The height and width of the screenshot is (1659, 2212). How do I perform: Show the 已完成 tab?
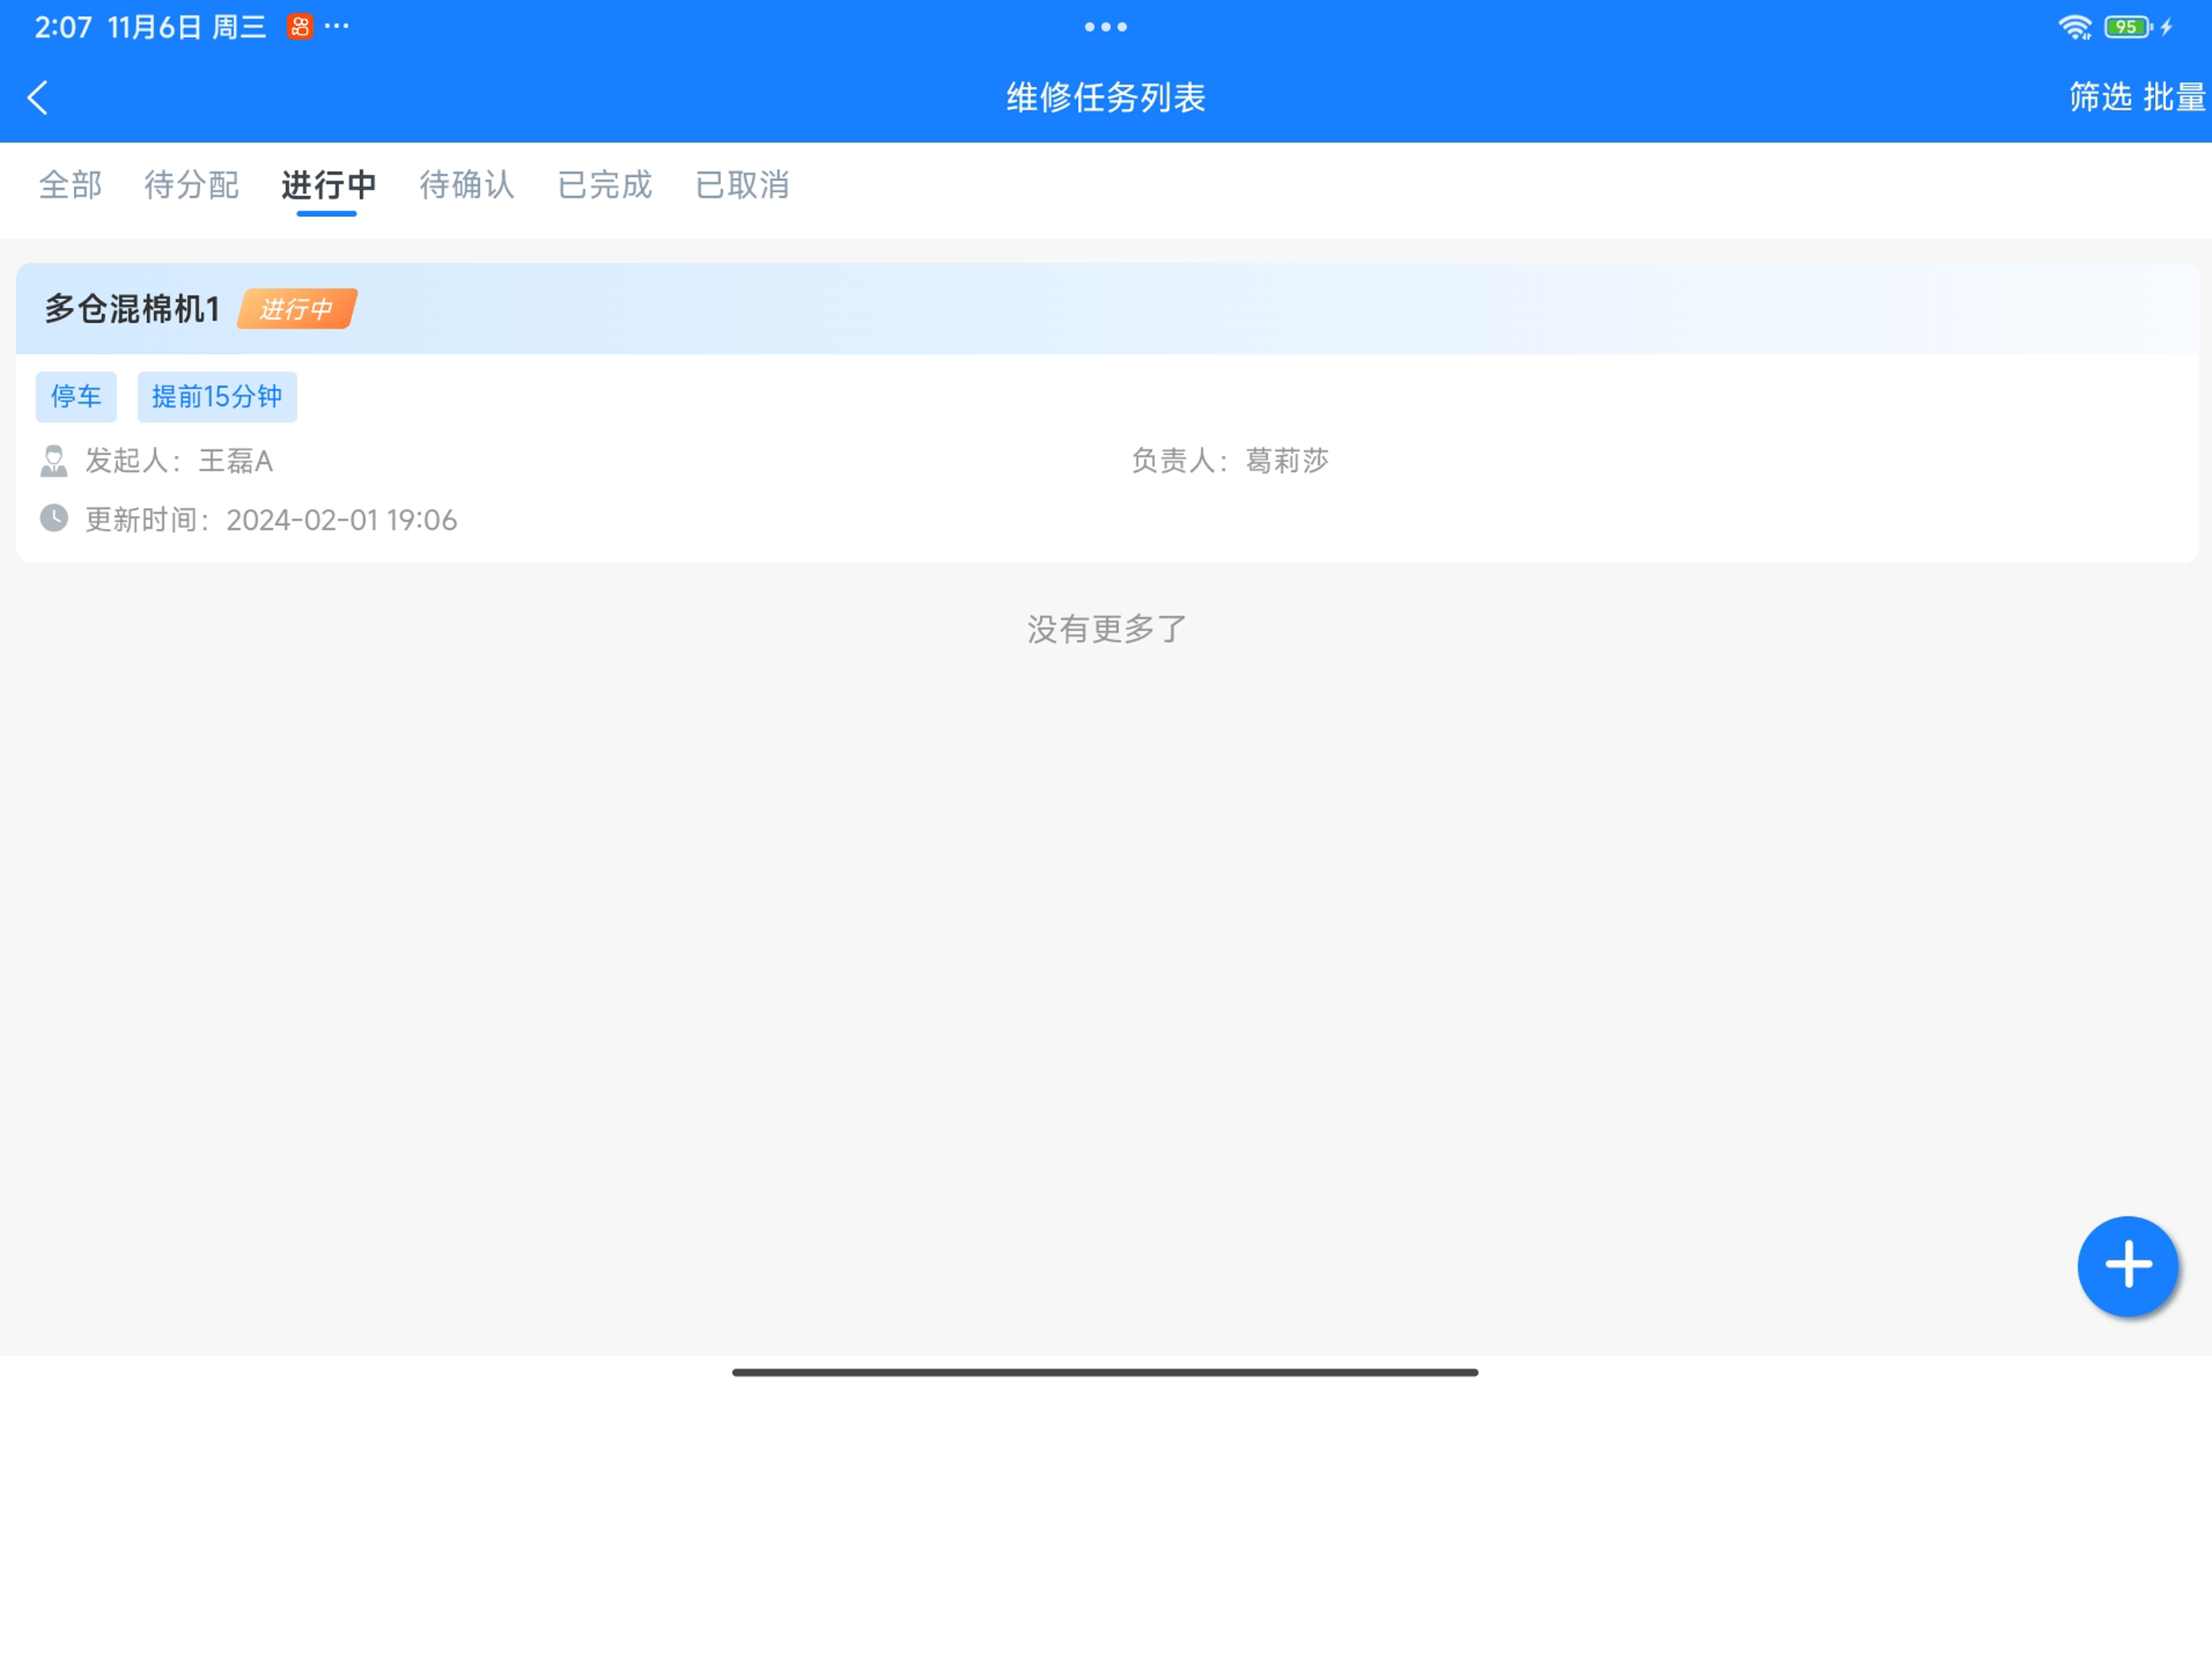coord(604,185)
